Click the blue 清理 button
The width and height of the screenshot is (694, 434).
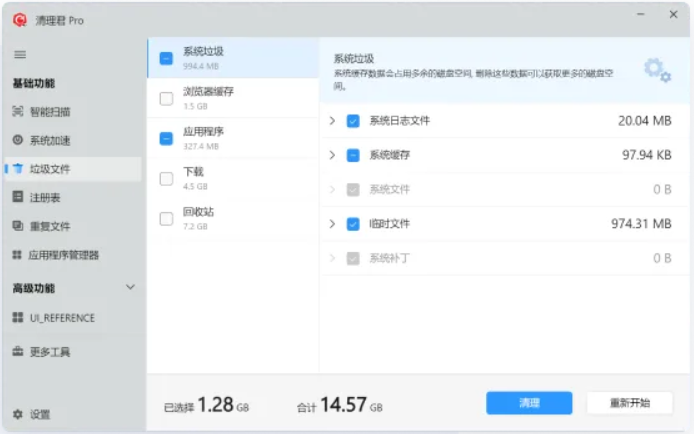[x=529, y=403]
